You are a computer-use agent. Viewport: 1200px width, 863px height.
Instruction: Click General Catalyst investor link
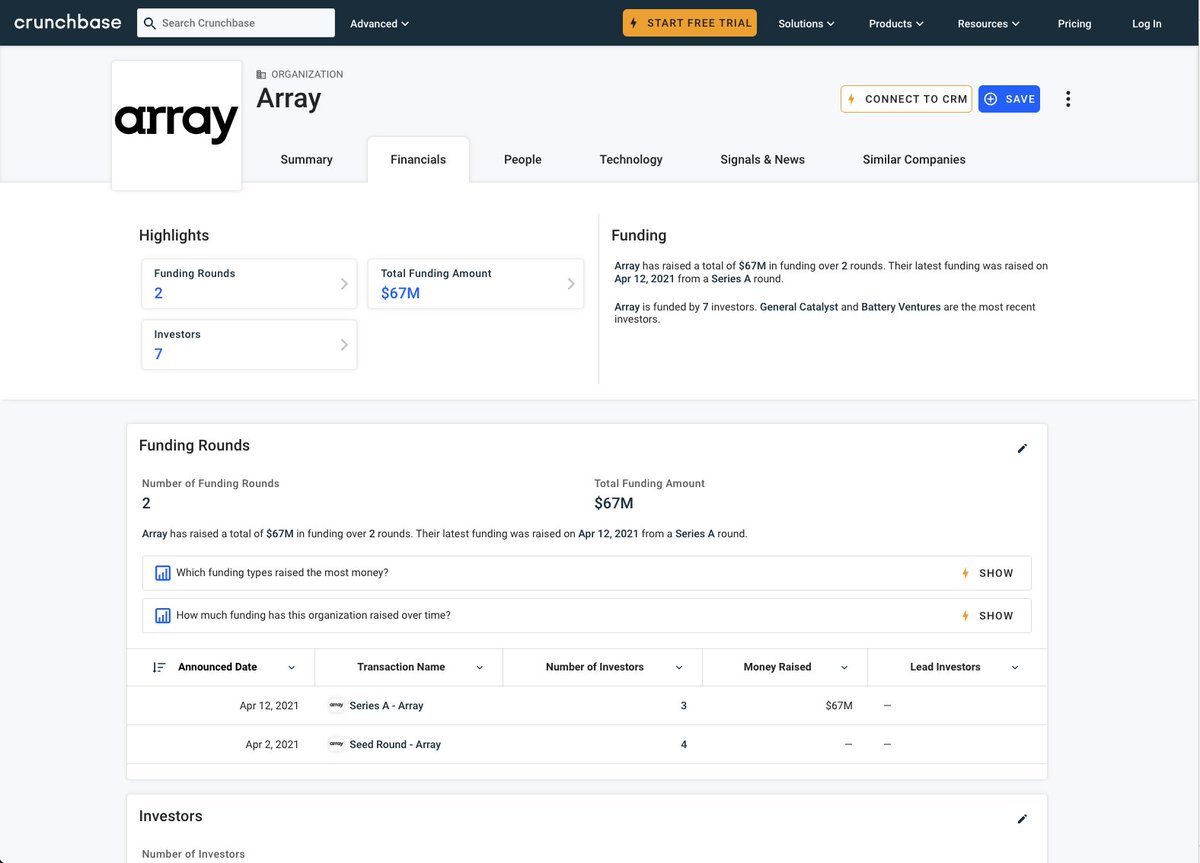(x=799, y=307)
